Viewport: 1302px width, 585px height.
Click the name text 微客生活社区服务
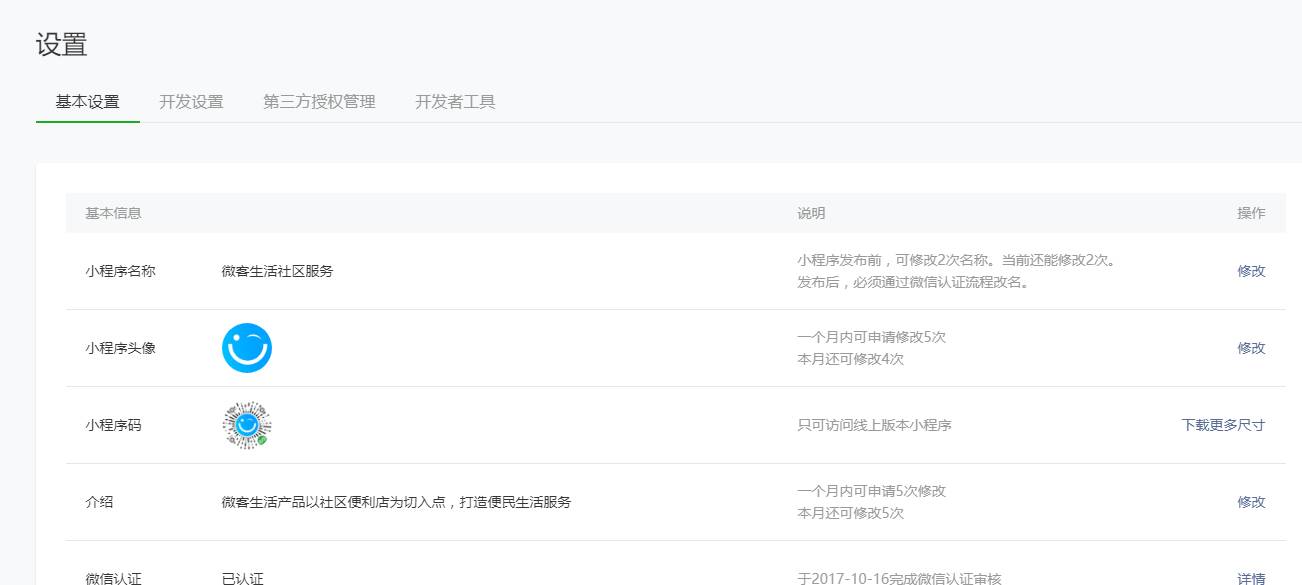(277, 271)
